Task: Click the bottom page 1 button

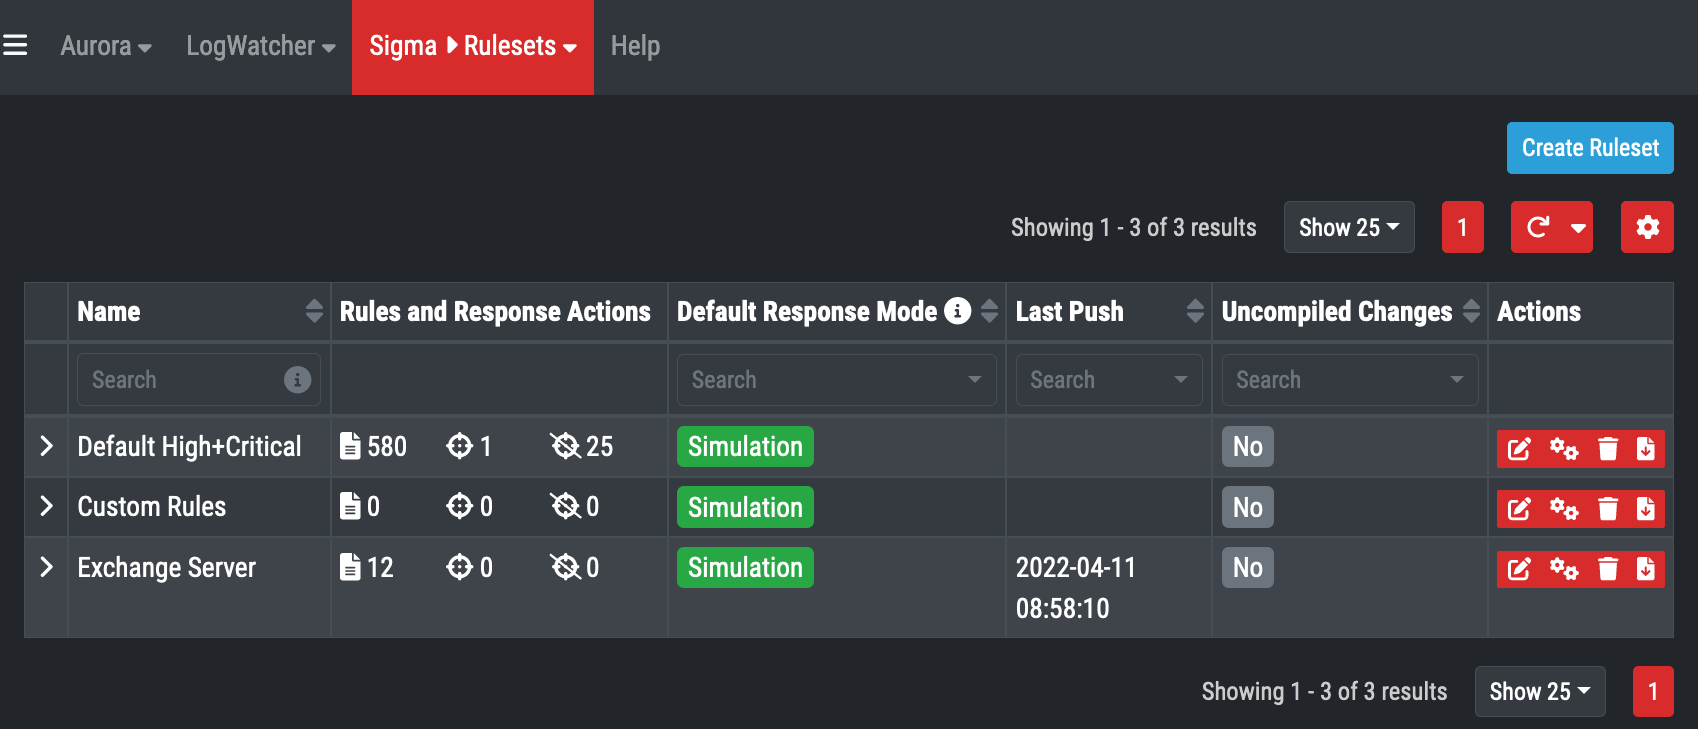Action: tap(1652, 691)
